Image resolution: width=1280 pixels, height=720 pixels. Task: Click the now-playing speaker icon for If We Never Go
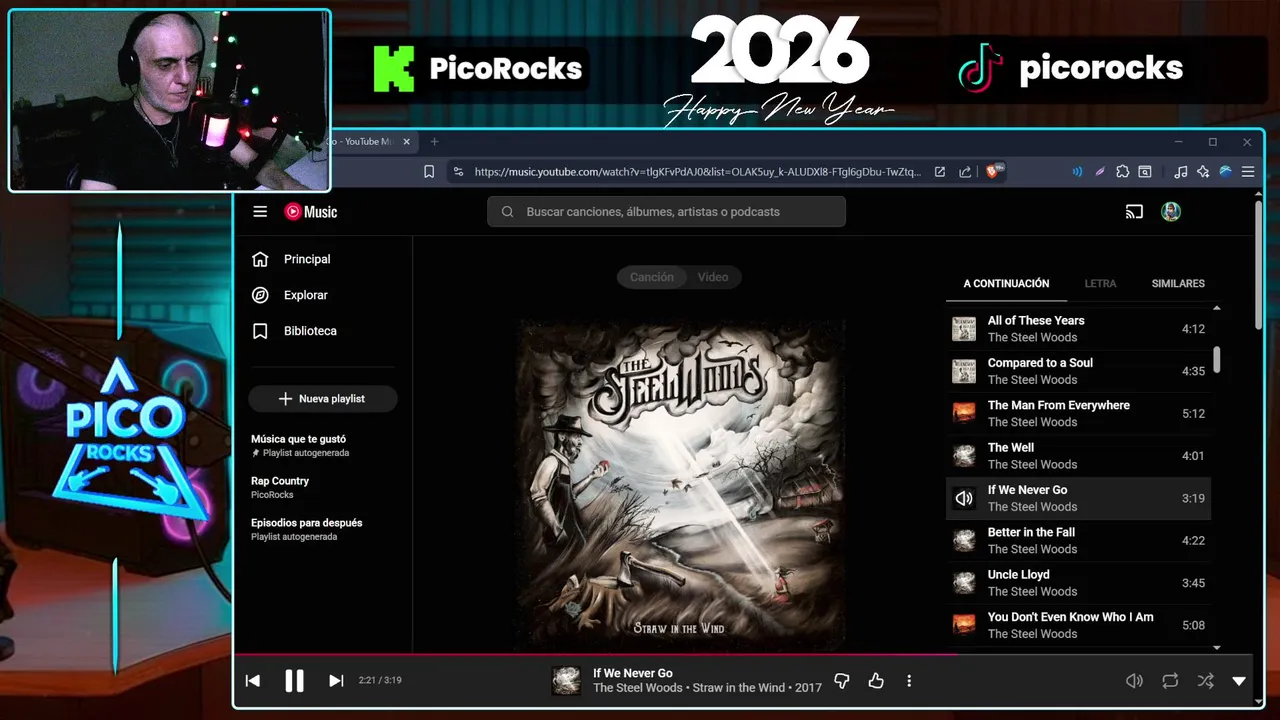pyautogui.click(x=964, y=498)
